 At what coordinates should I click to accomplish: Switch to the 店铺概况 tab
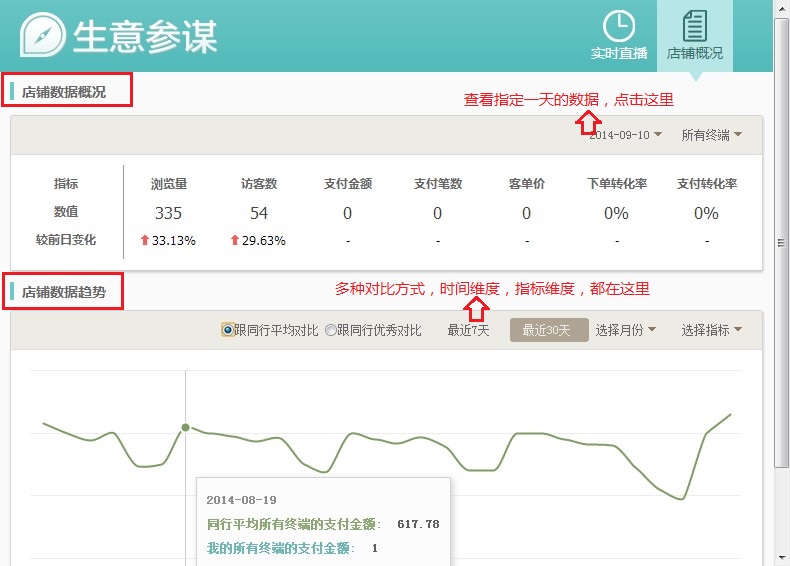[x=695, y=36]
